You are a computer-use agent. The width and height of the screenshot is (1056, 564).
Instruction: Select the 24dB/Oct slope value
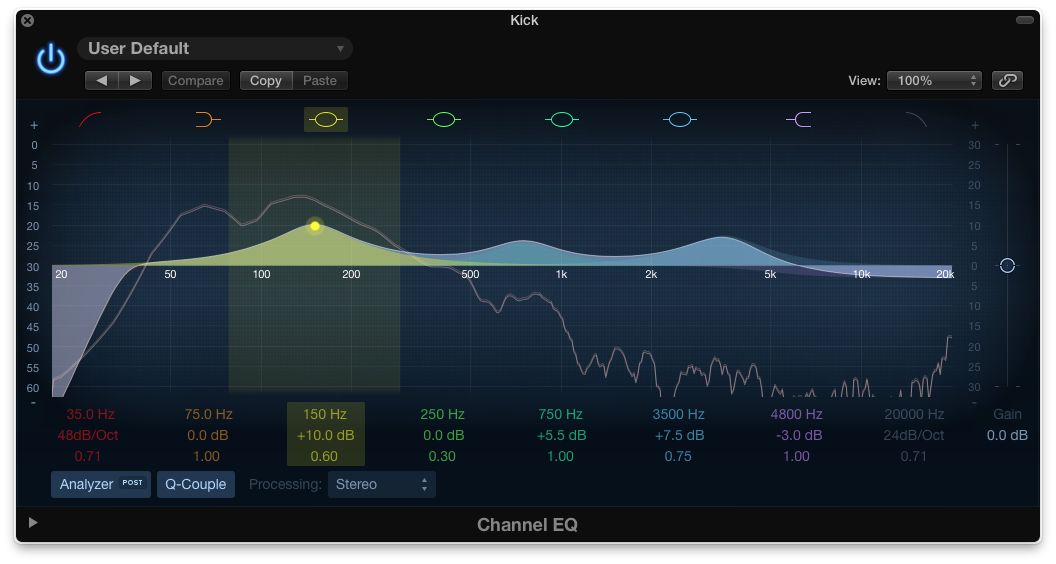click(x=914, y=435)
